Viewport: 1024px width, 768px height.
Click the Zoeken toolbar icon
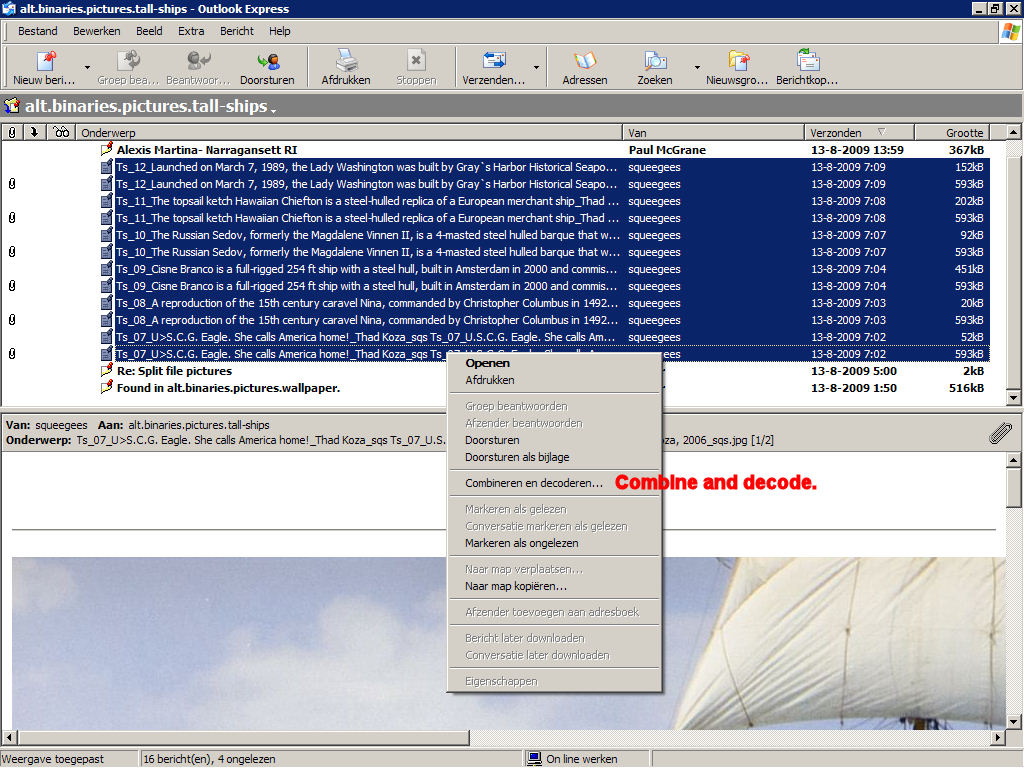pyautogui.click(x=655, y=61)
